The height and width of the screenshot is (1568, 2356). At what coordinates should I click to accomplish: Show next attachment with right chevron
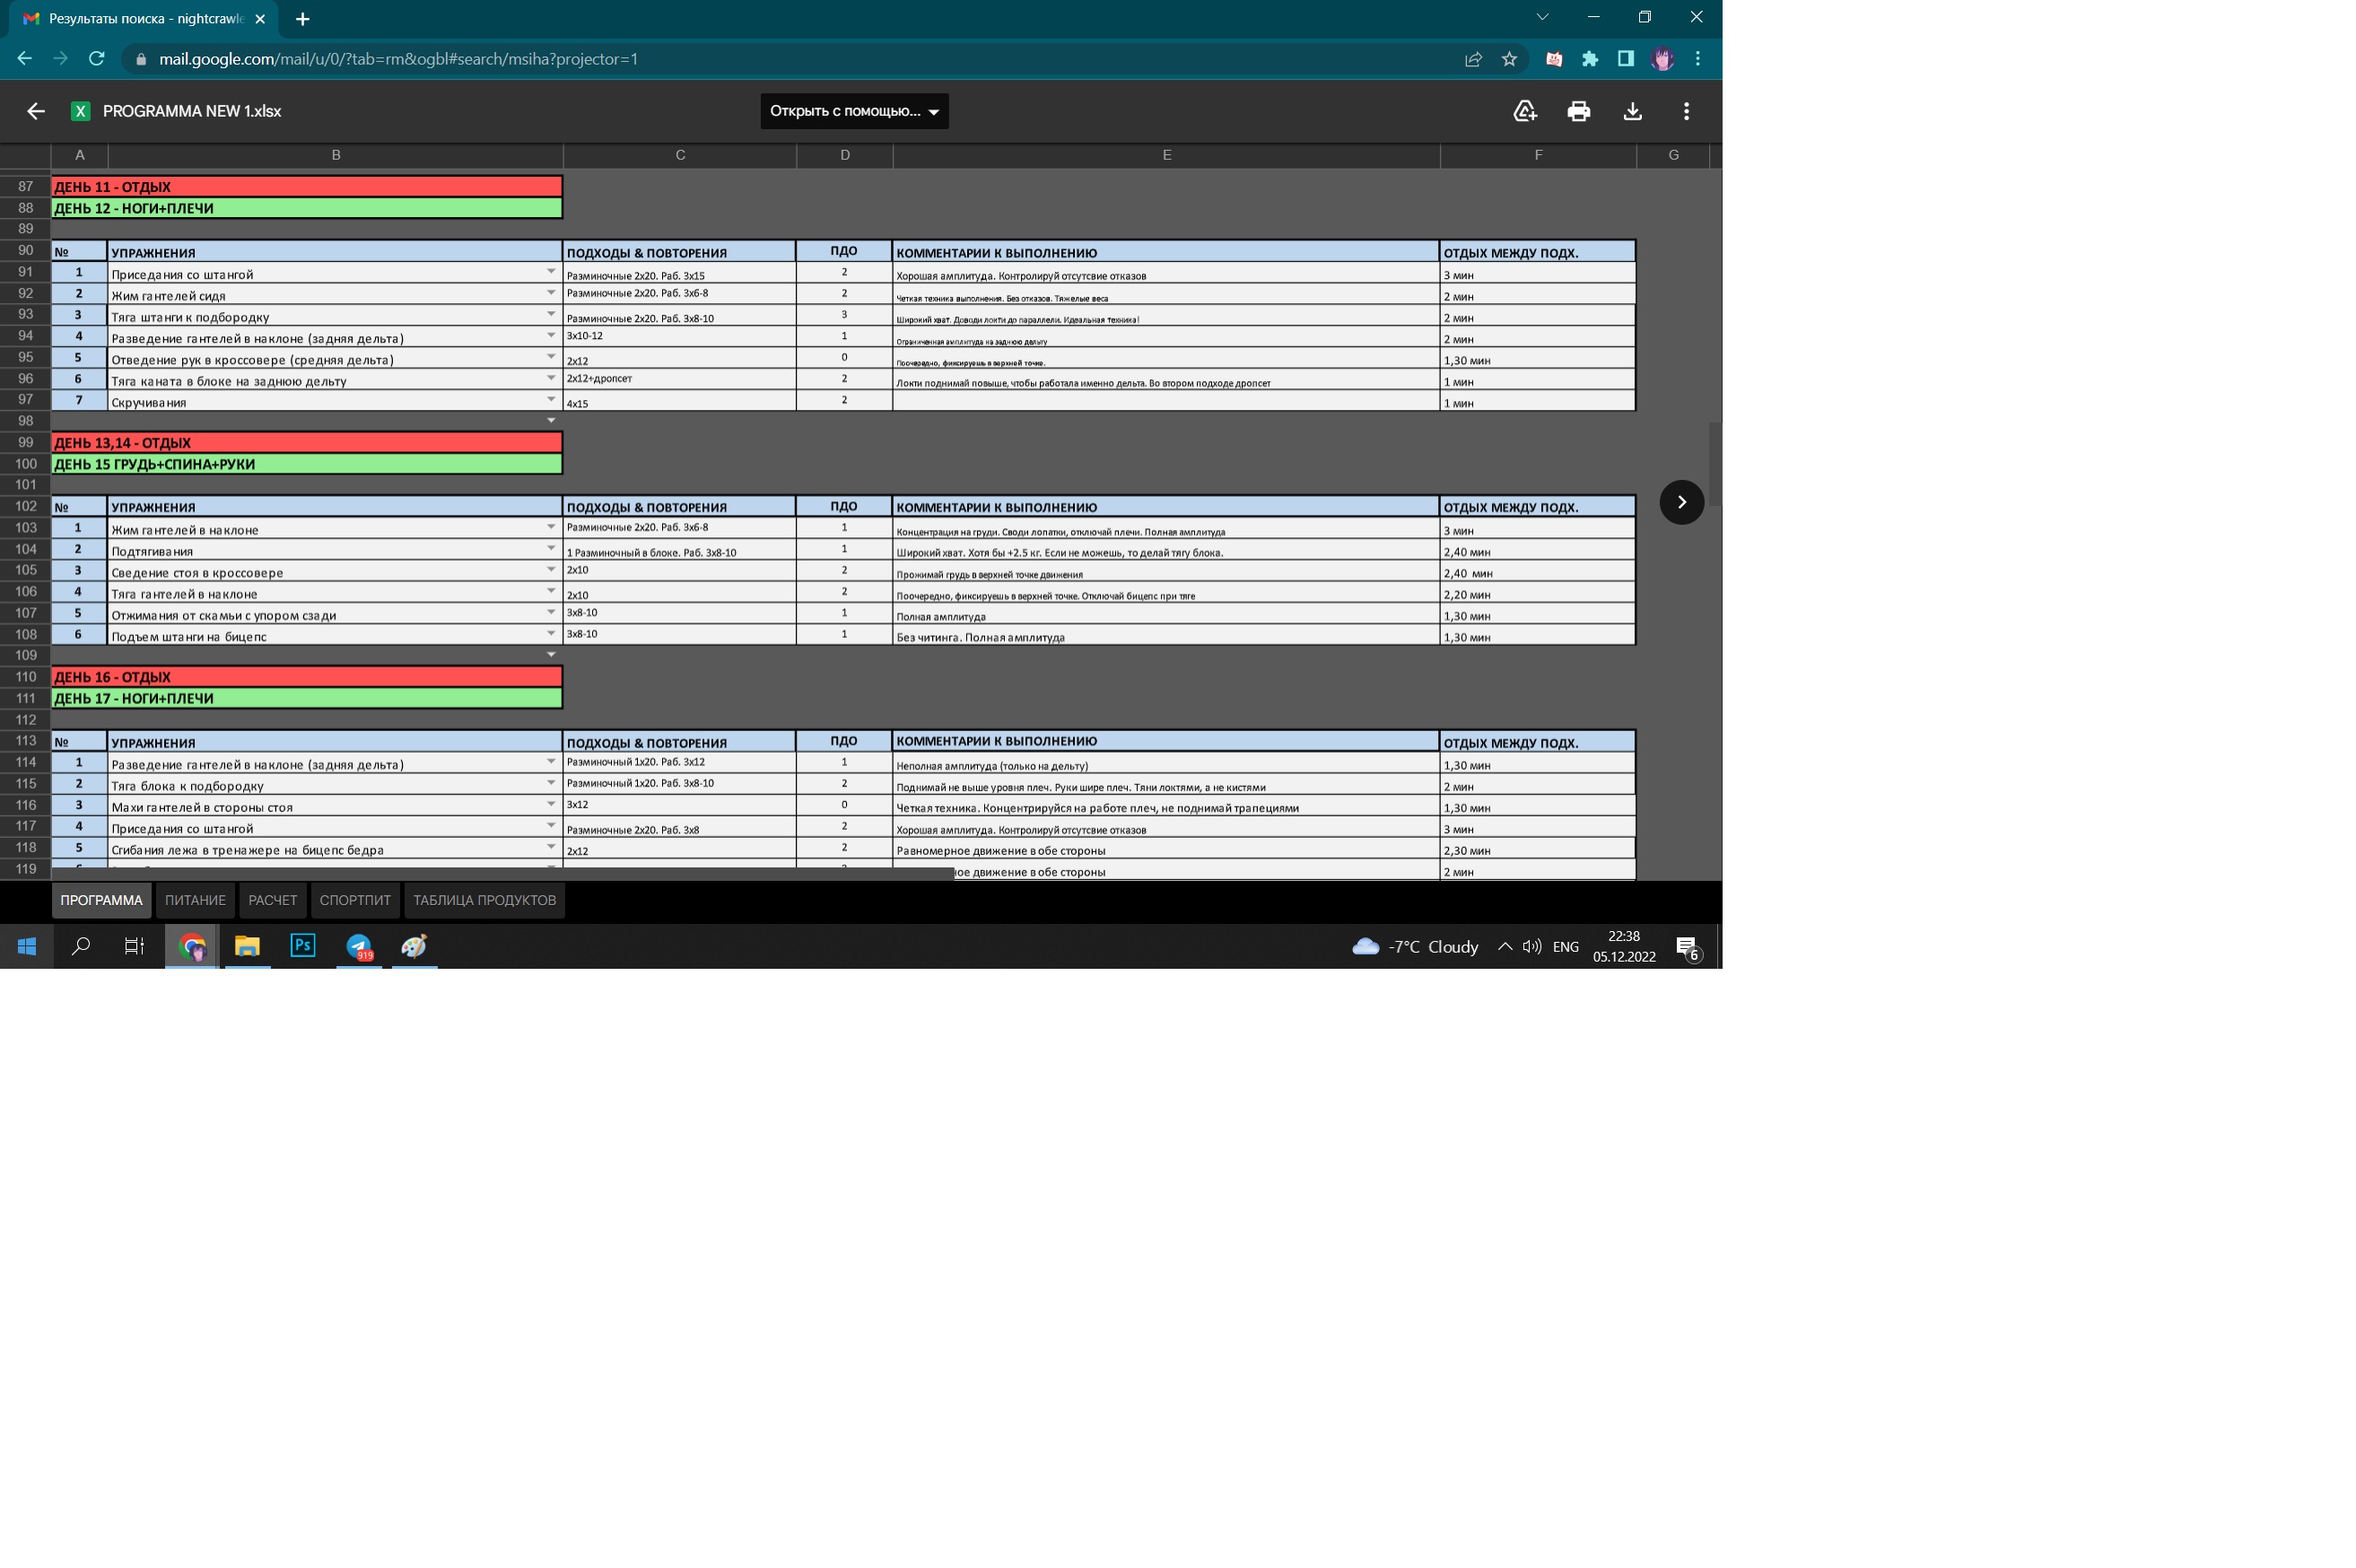[1681, 502]
